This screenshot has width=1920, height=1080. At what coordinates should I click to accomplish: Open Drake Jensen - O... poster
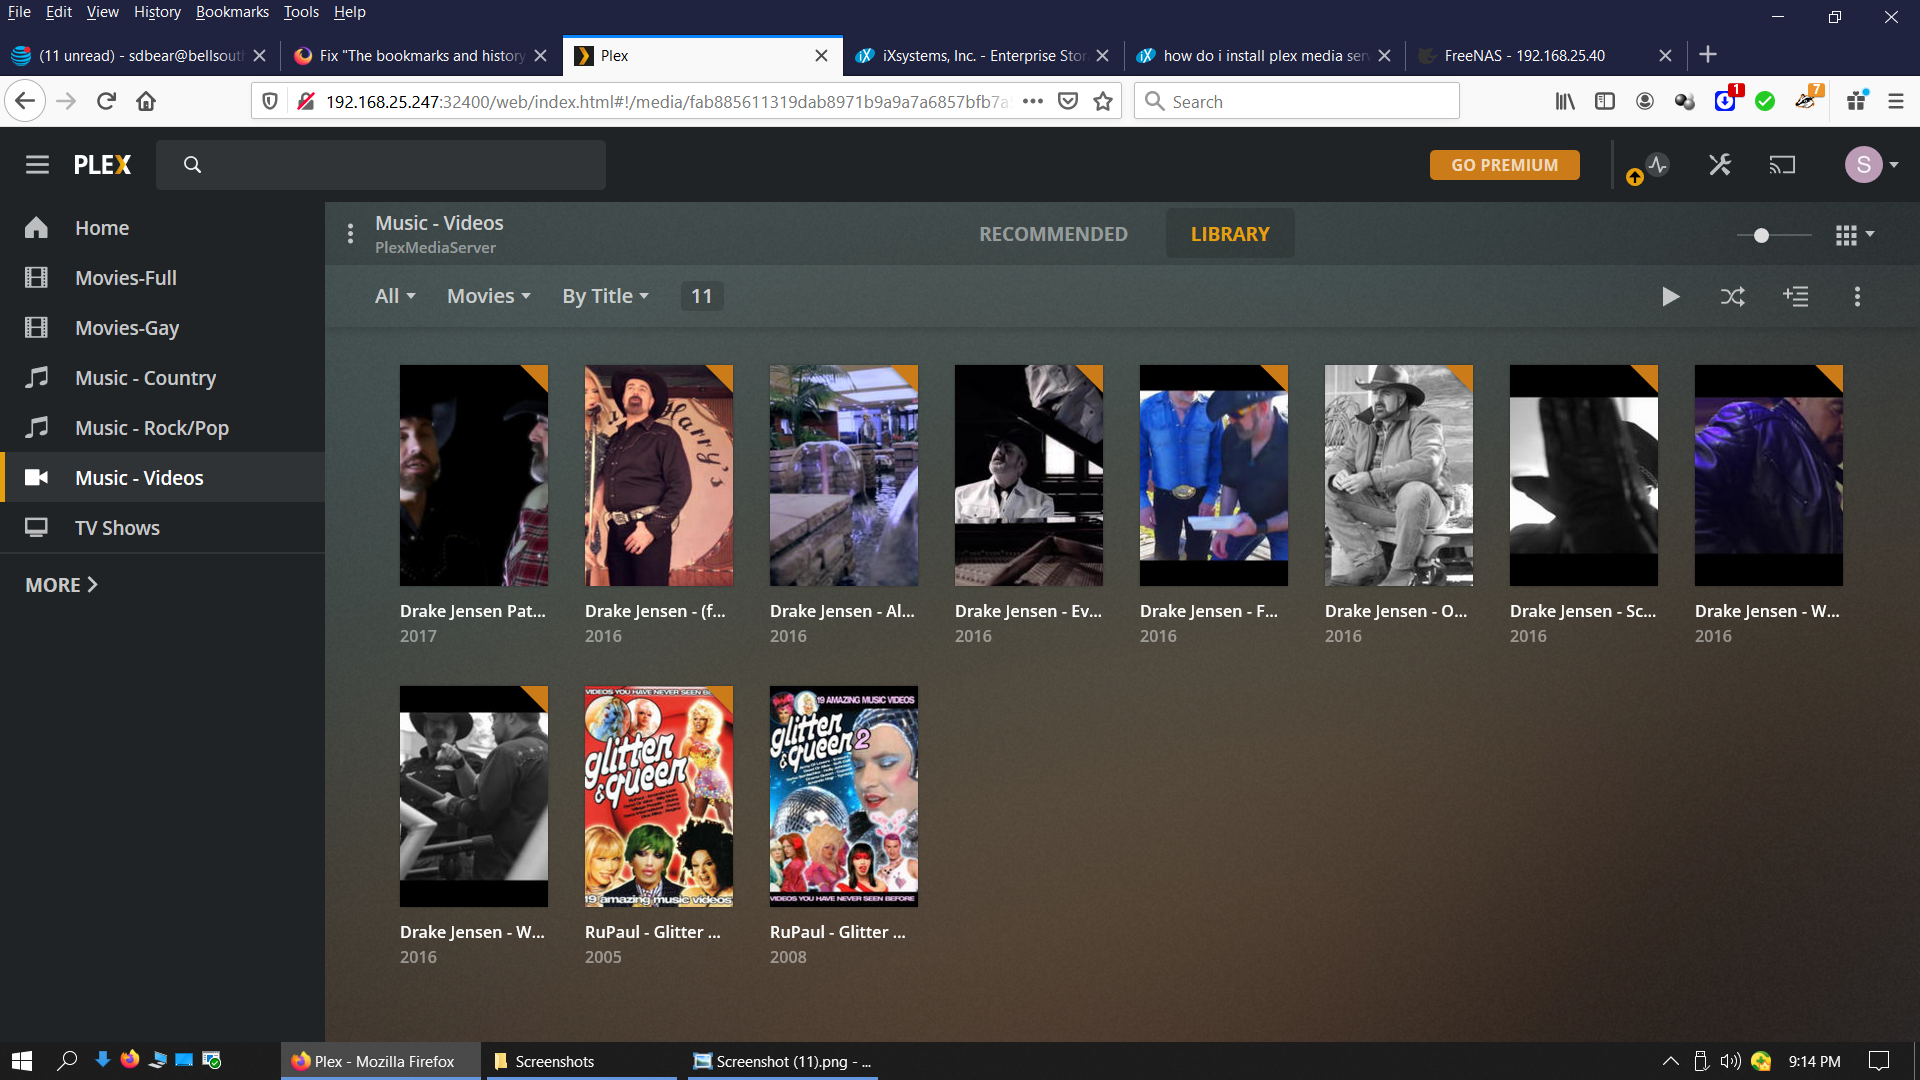[1399, 475]
